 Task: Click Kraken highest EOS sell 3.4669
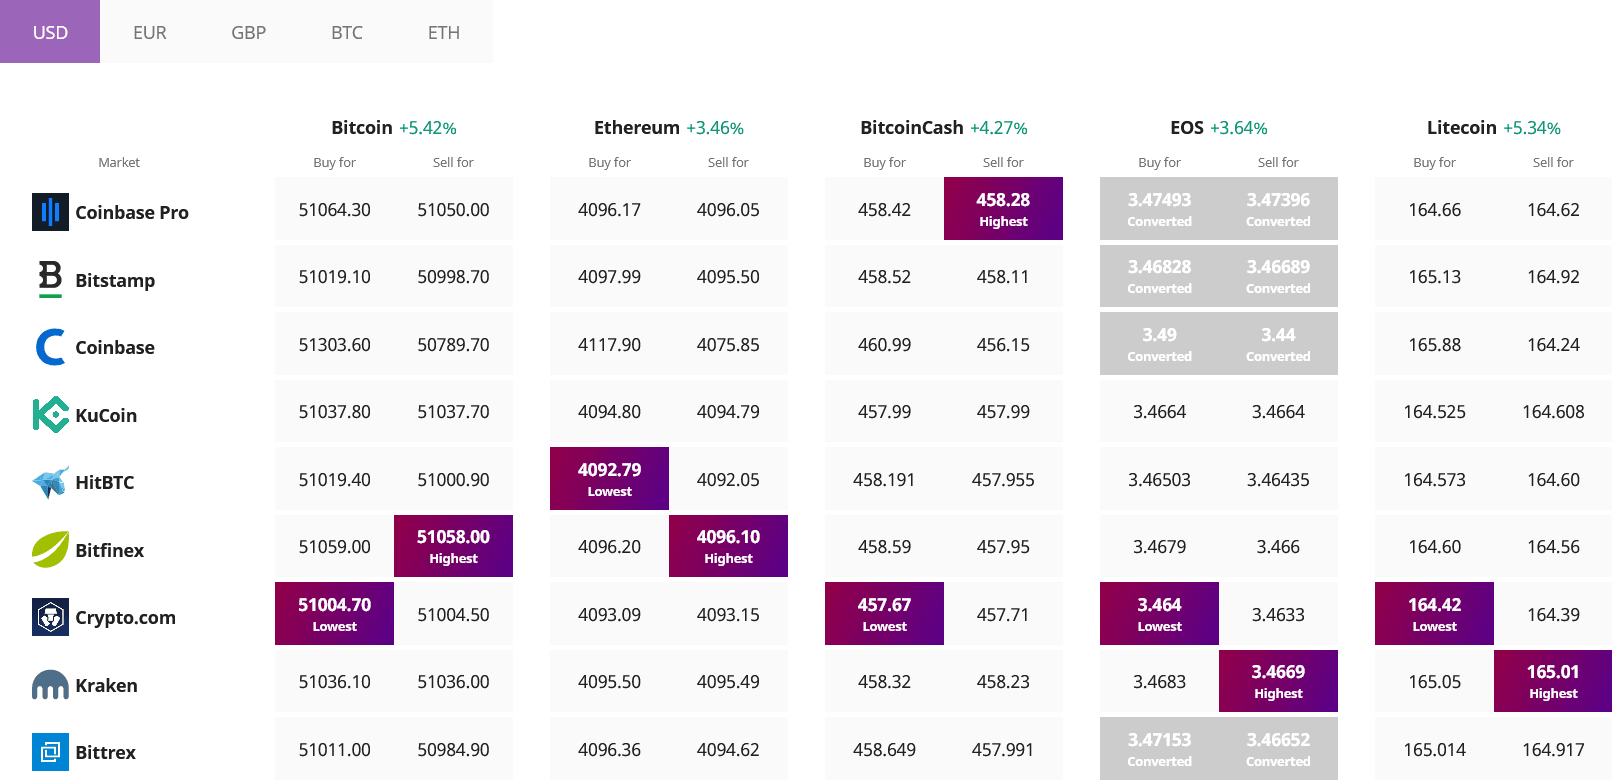1278,681
